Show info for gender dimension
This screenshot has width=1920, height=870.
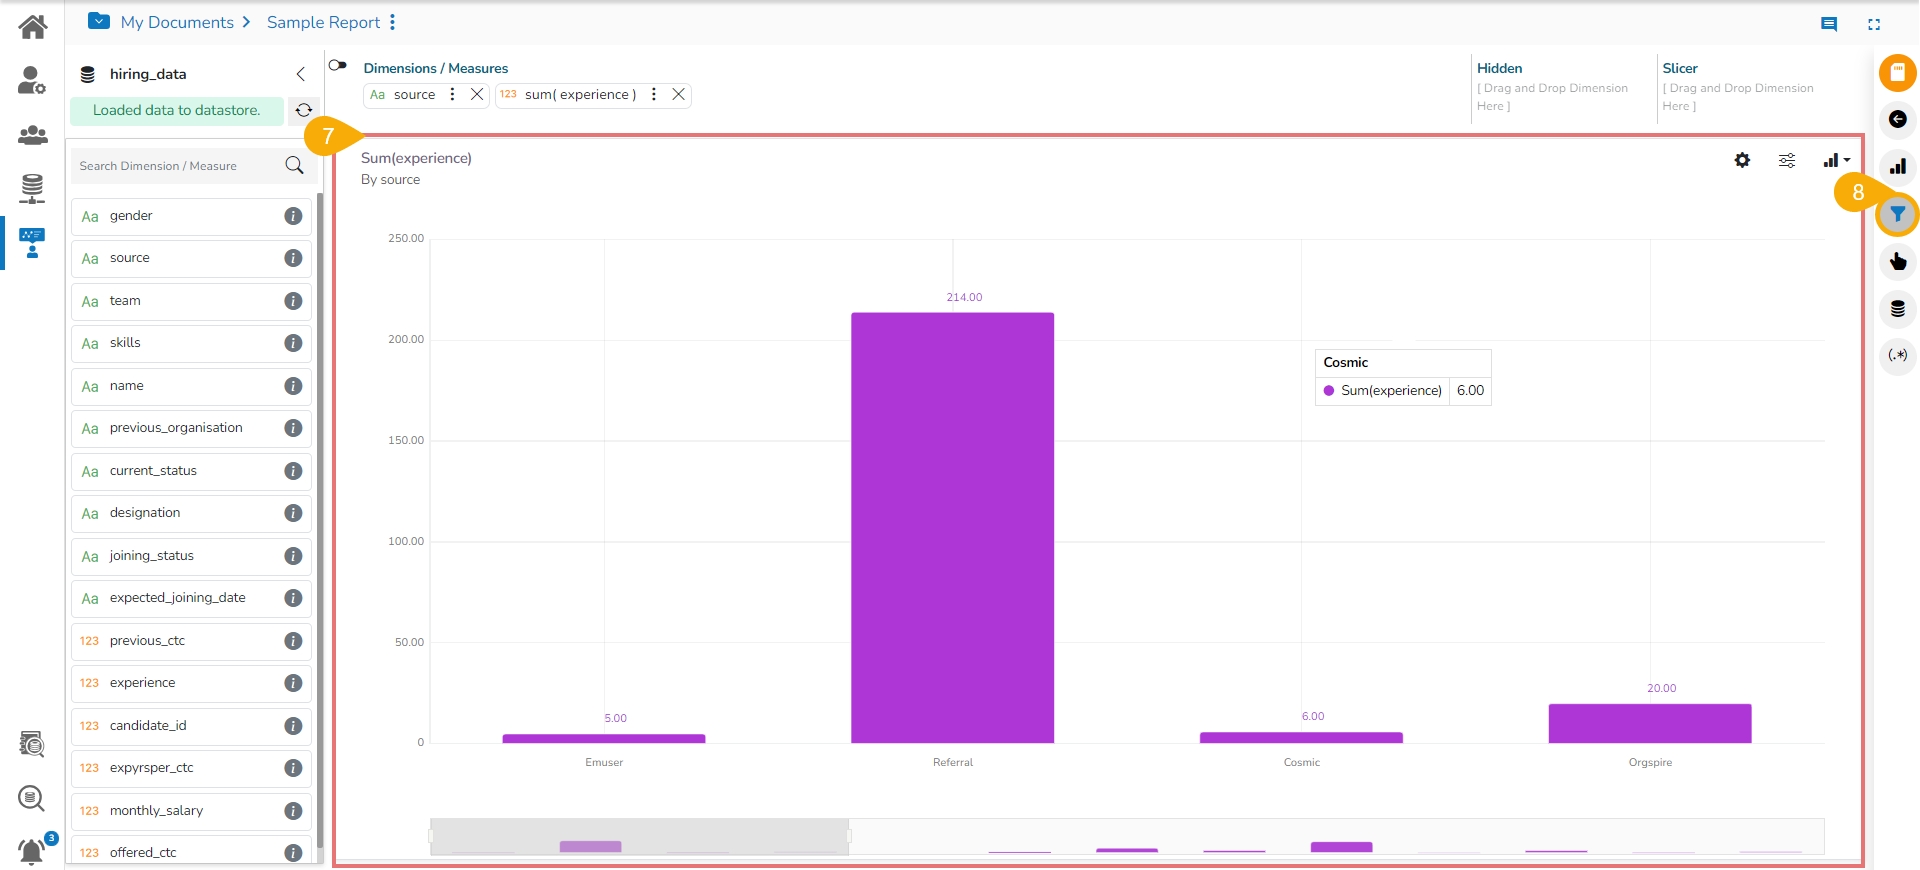click(293, 216)
